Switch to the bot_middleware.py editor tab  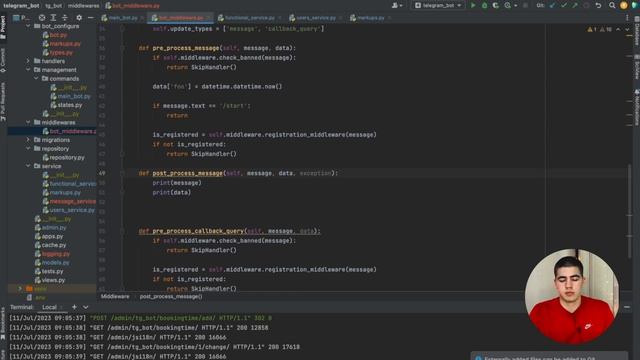(180, 18)
